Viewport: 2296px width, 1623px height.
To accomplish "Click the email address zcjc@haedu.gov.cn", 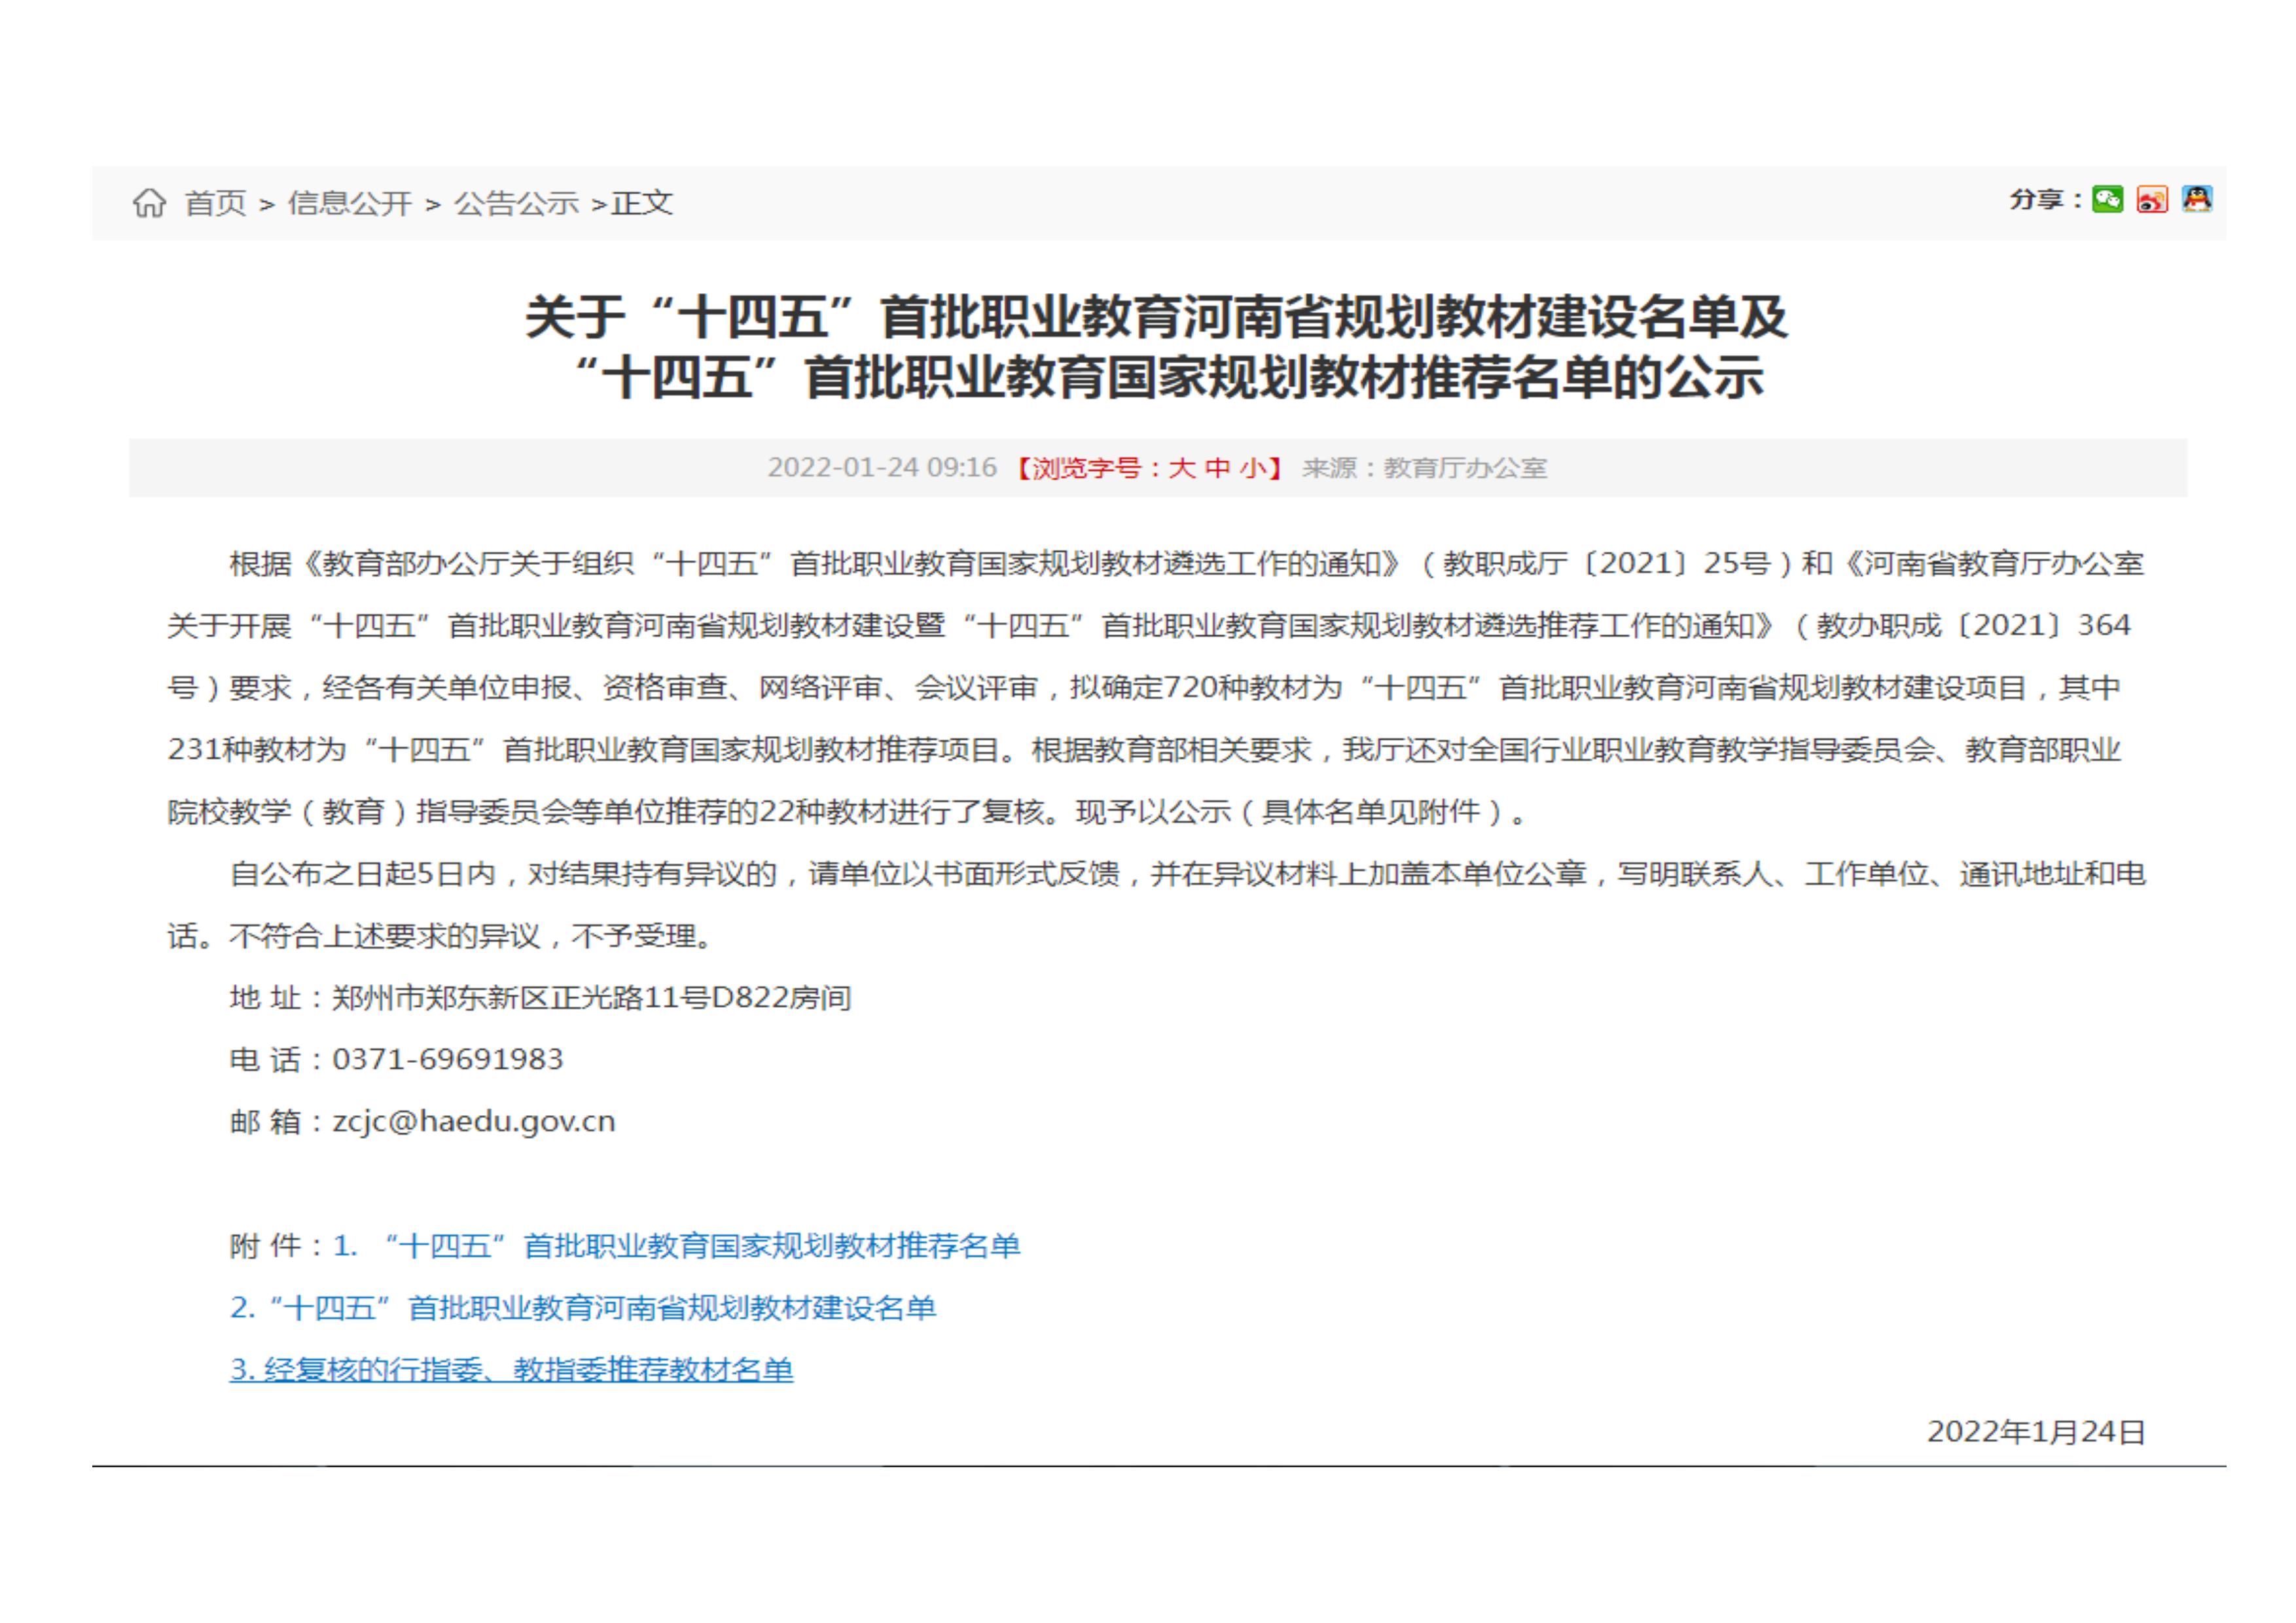I will tap(474, 1122).
